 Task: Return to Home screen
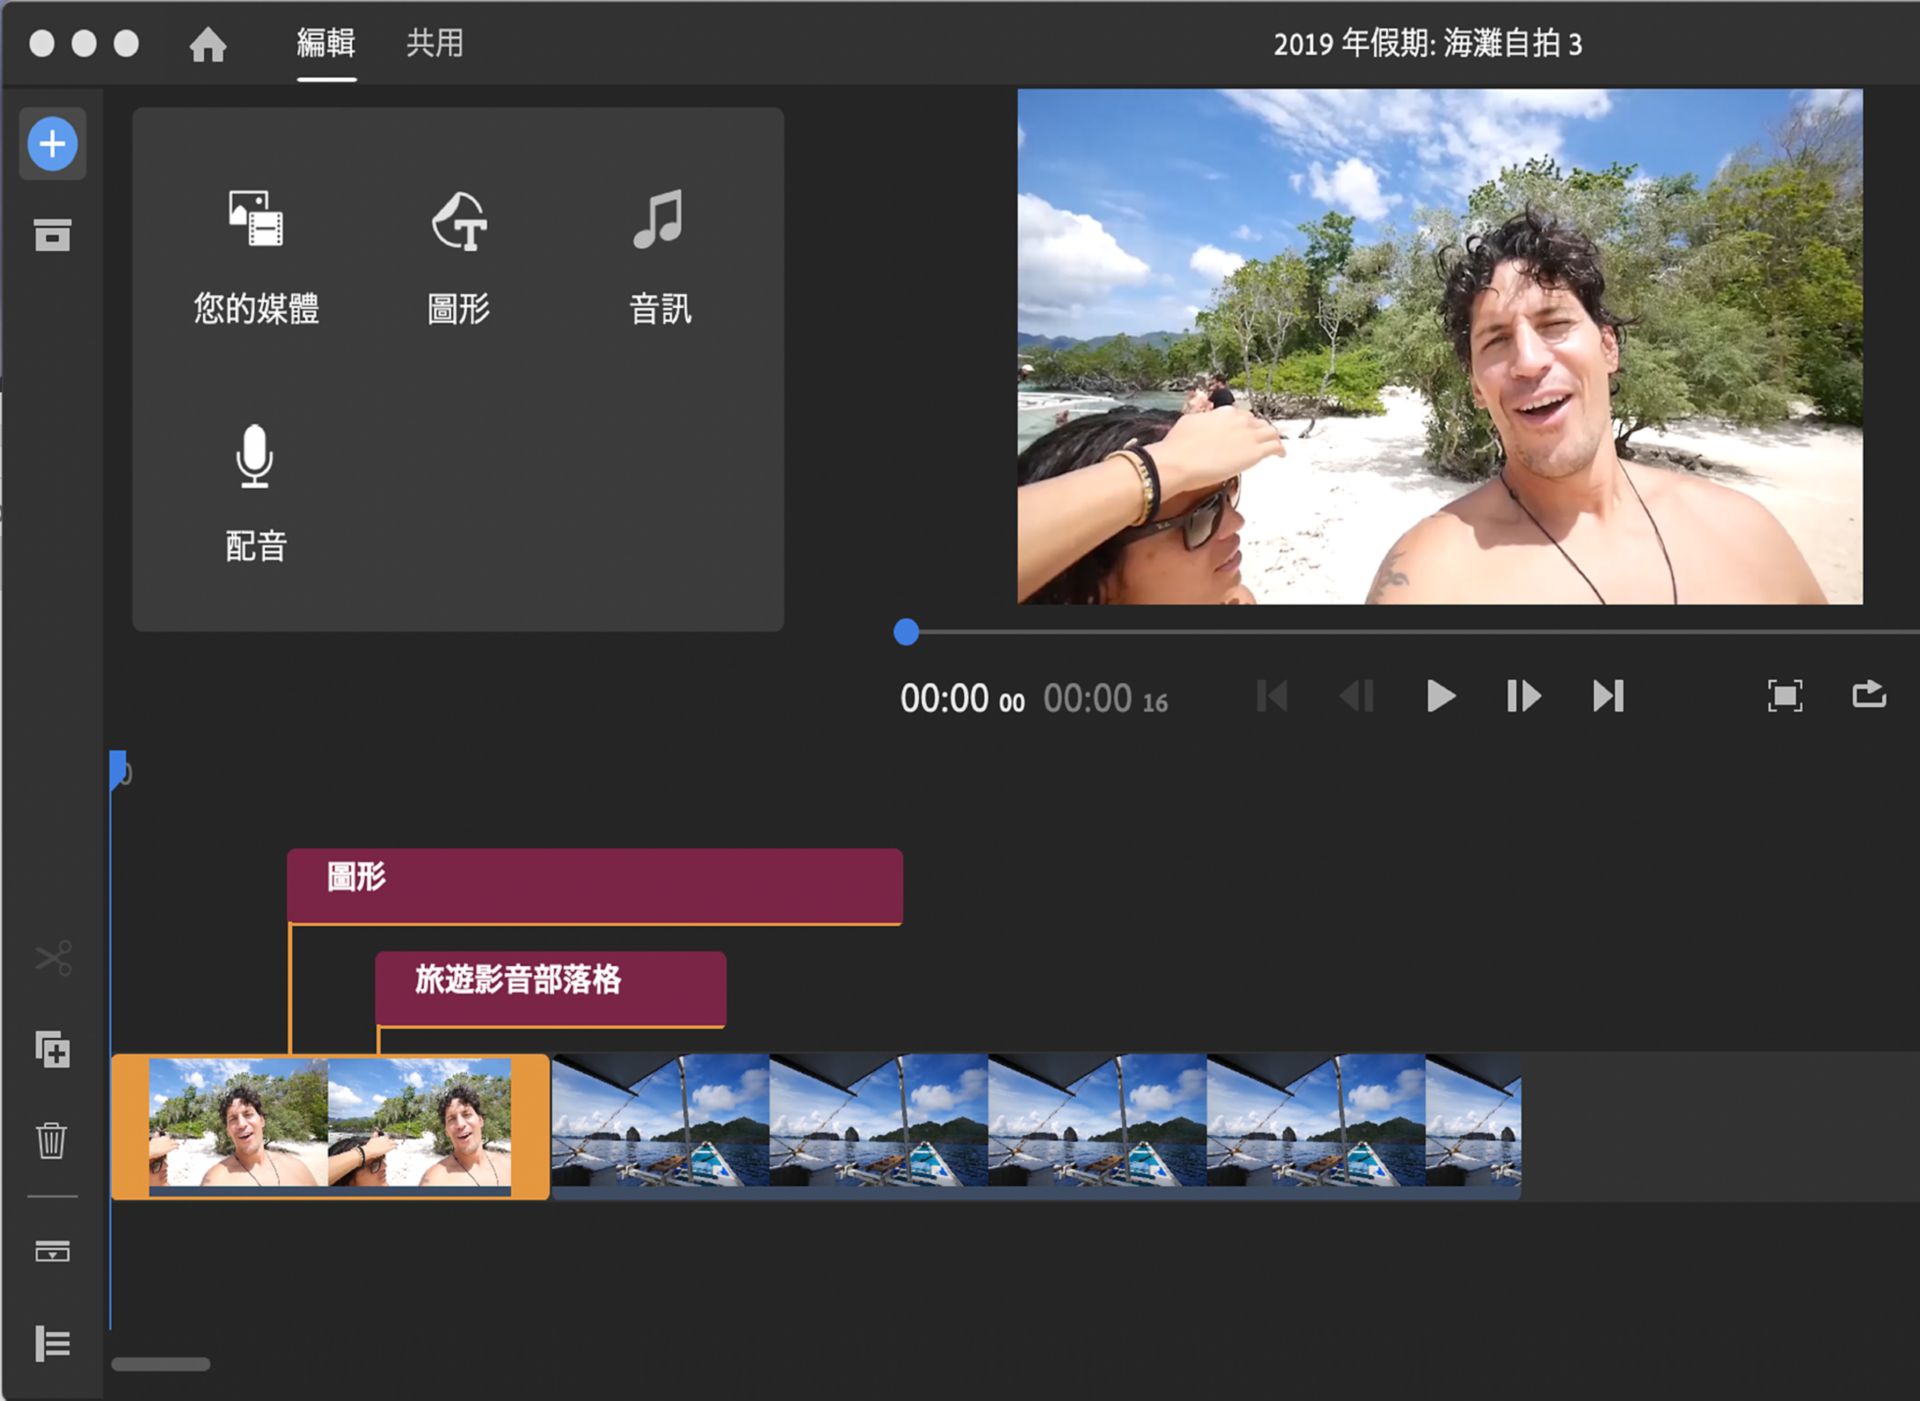207,44
